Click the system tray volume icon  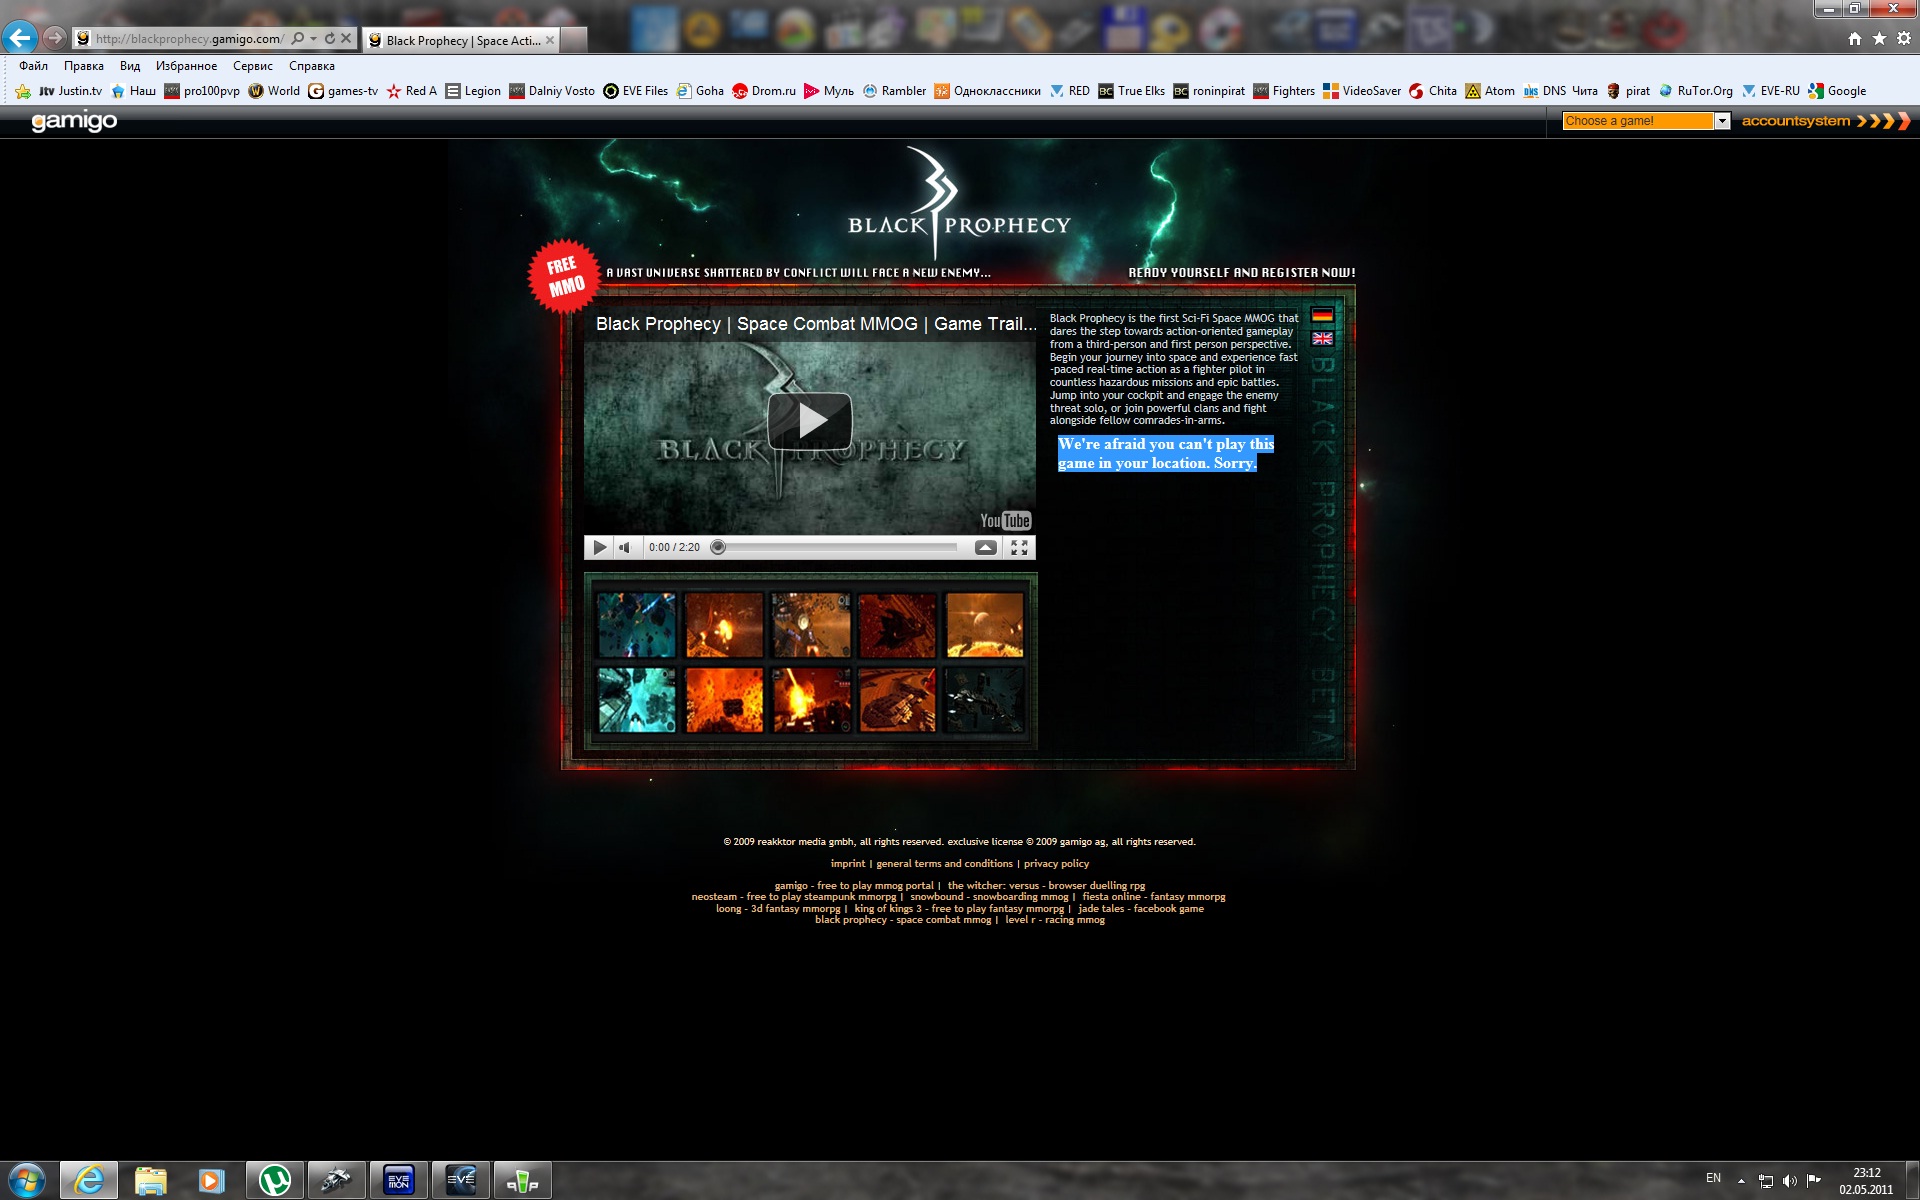[1790, 1181]
